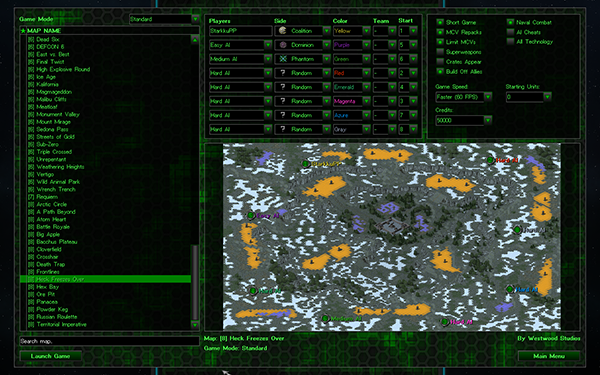The image size is (600, 375).
Task: Click the Medium AI start marker on map
Action: (x=325, y=318)
